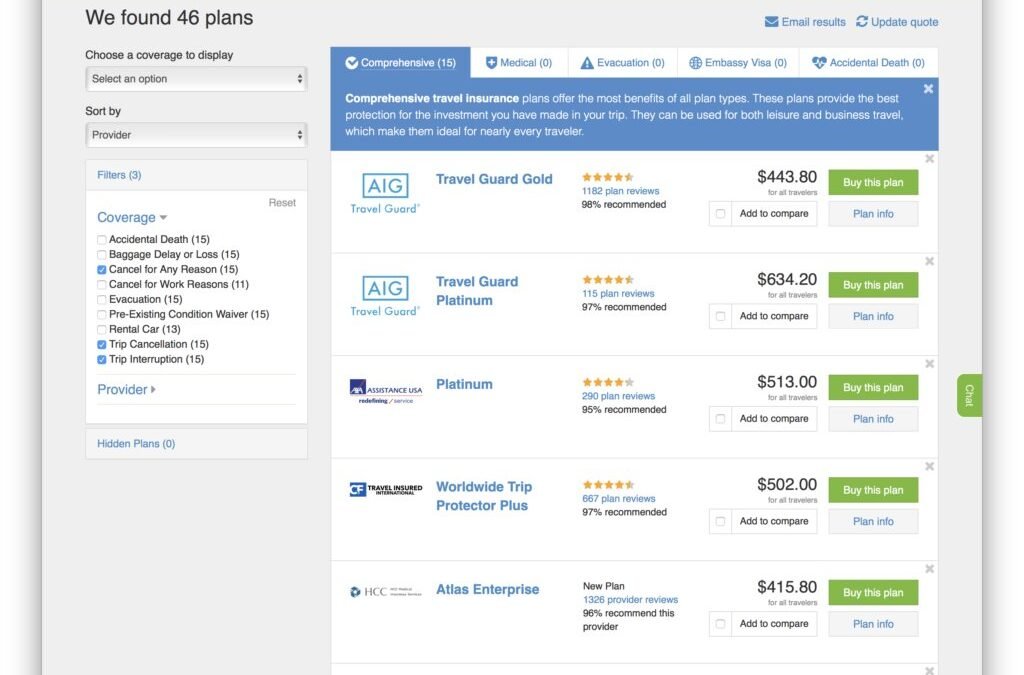Screen dimensions: 1024x675
Task: Click the star rating for Travel Guard Platinum
Action: pyautogui.click(x=607, y=279)
